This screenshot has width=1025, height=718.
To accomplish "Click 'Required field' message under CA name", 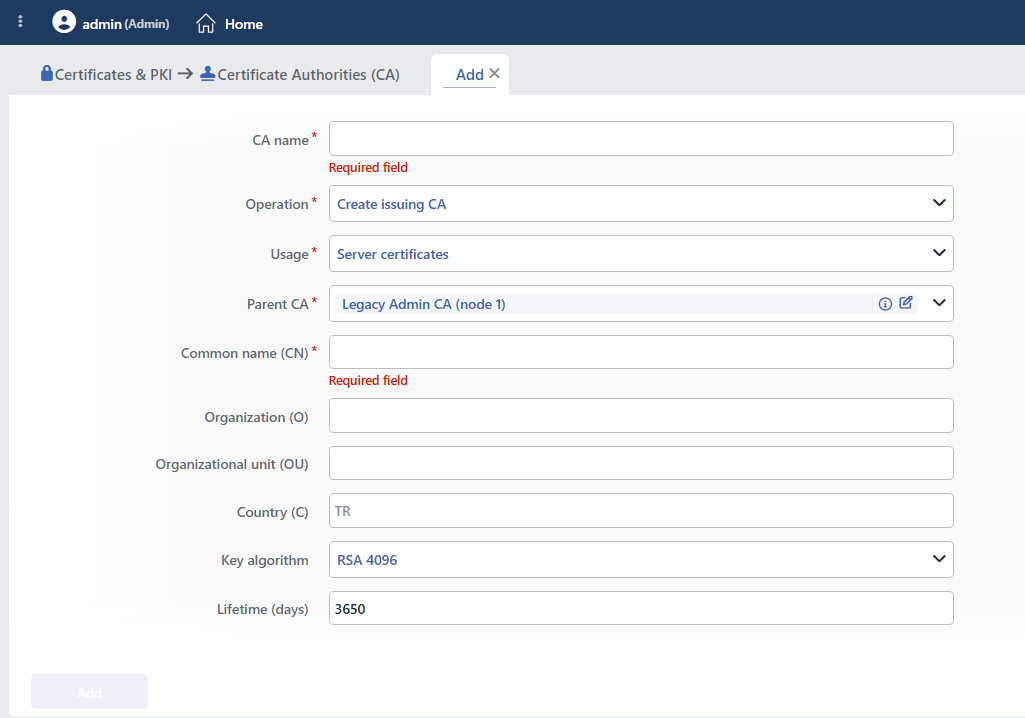I will [x=368, y=167].
